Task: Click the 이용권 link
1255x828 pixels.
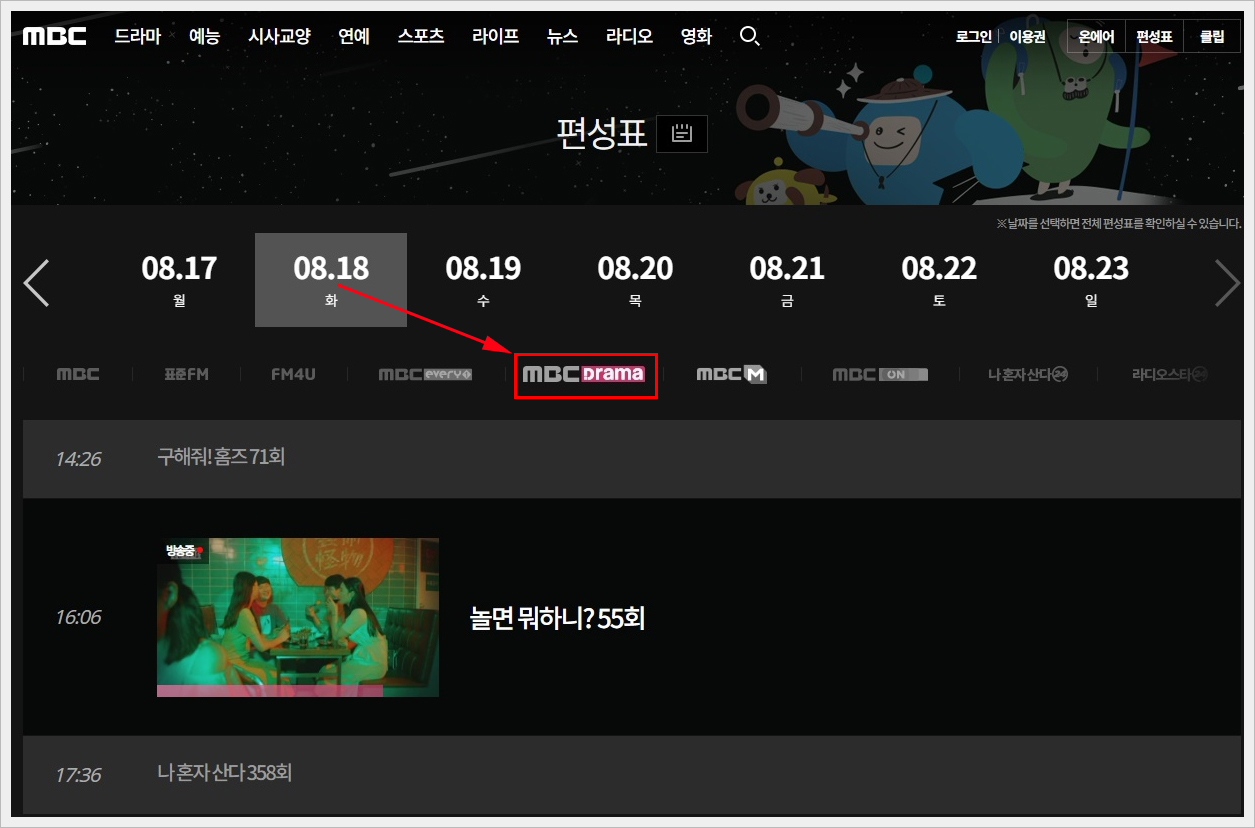Action: click(1027, 36)
